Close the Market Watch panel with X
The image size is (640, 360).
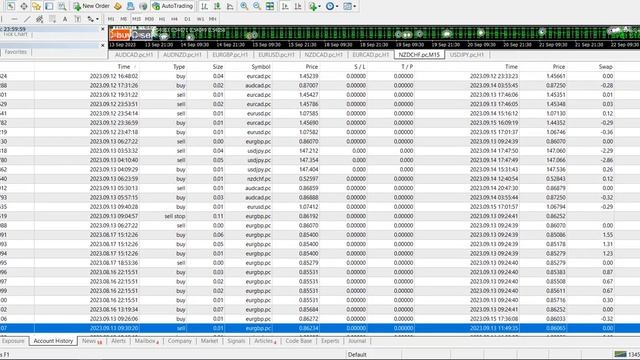click(x=103, y=29)
